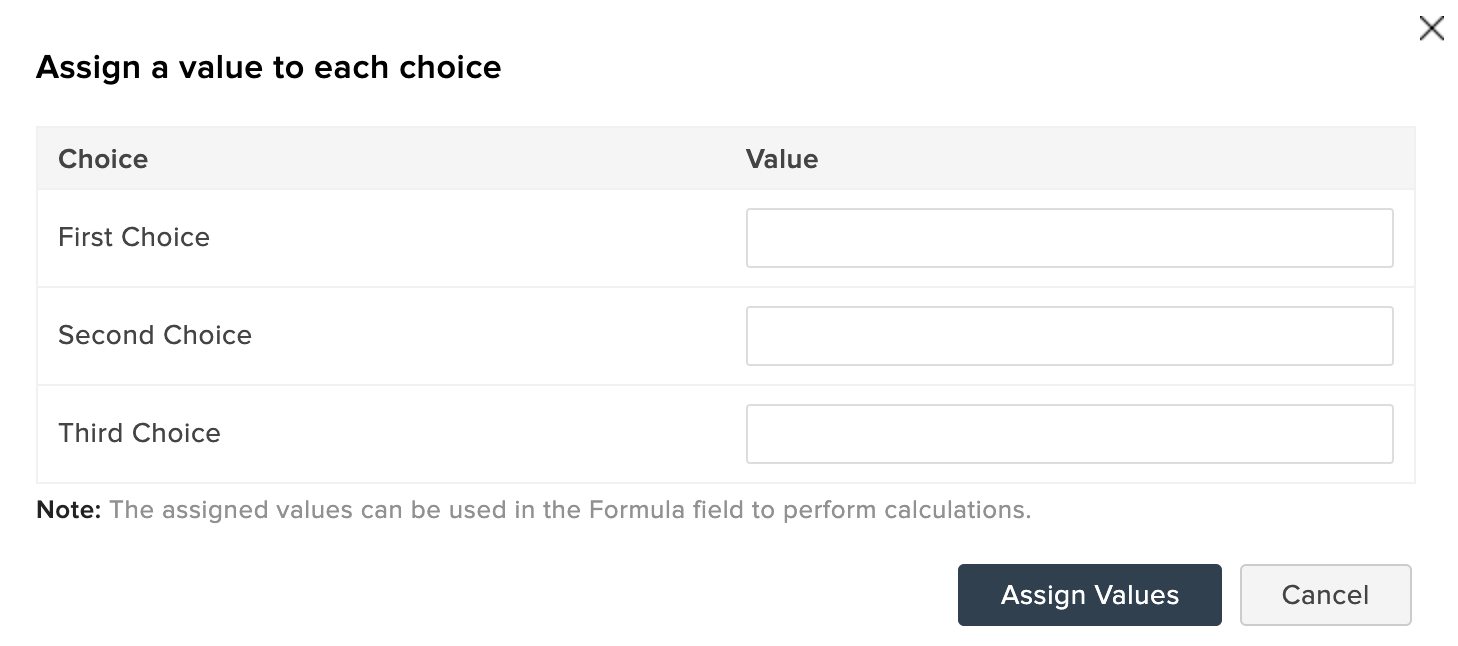Click the First Choice label
This screenshot has height=646, width=1458.
coord(134,237)
